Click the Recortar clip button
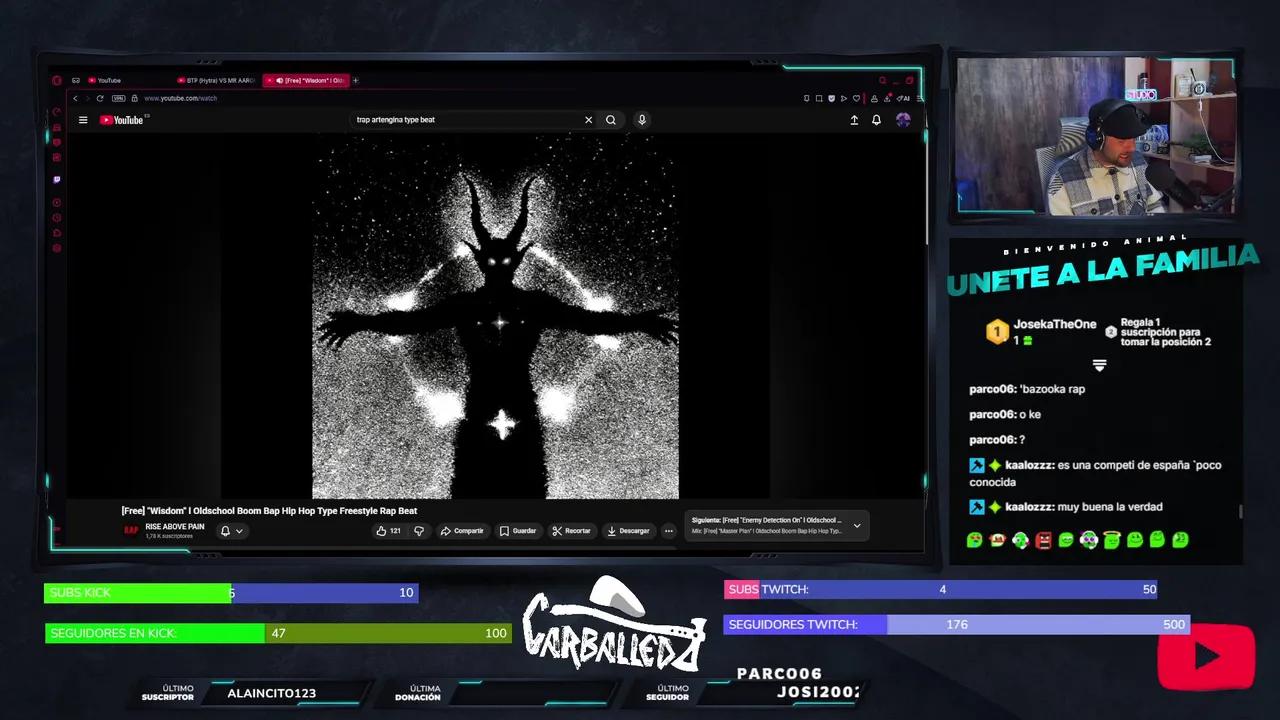 coord(572,531)
